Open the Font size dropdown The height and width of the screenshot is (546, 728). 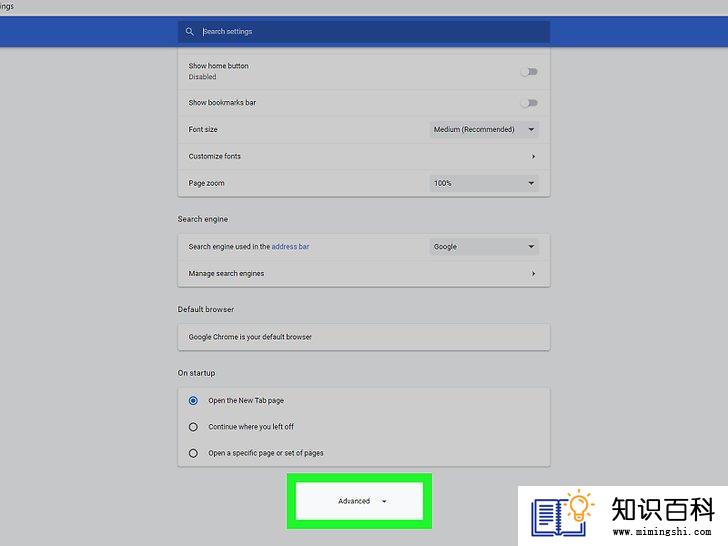pyautogui.click(x=484, y=129)
